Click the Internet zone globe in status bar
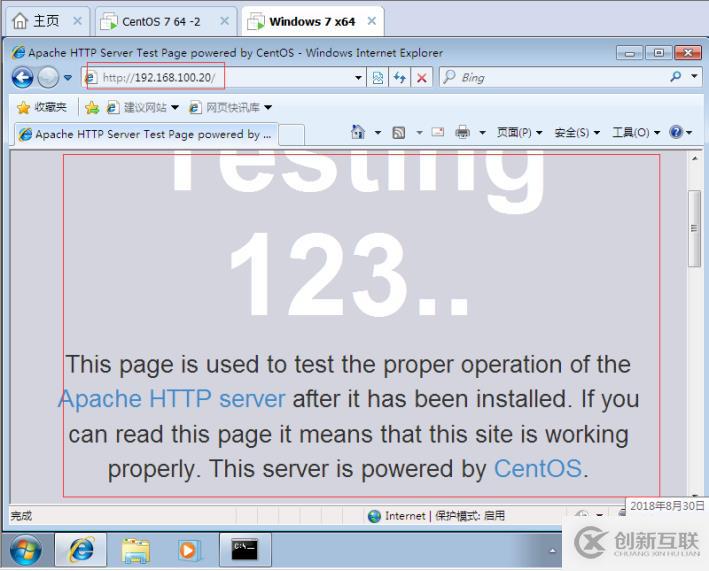Viewport: 709px width, 571px height. 374,516
